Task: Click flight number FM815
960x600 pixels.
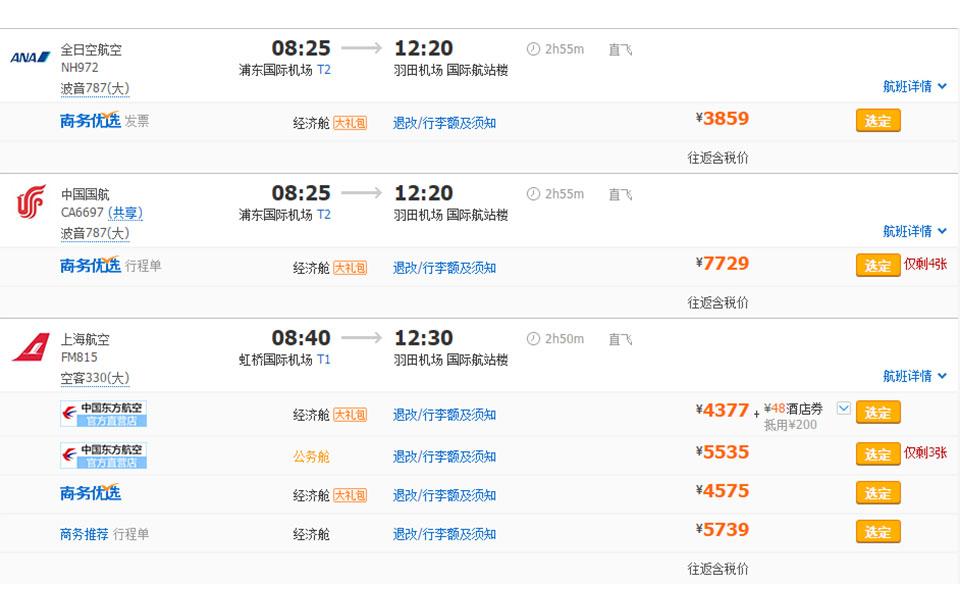Action: 79,357
